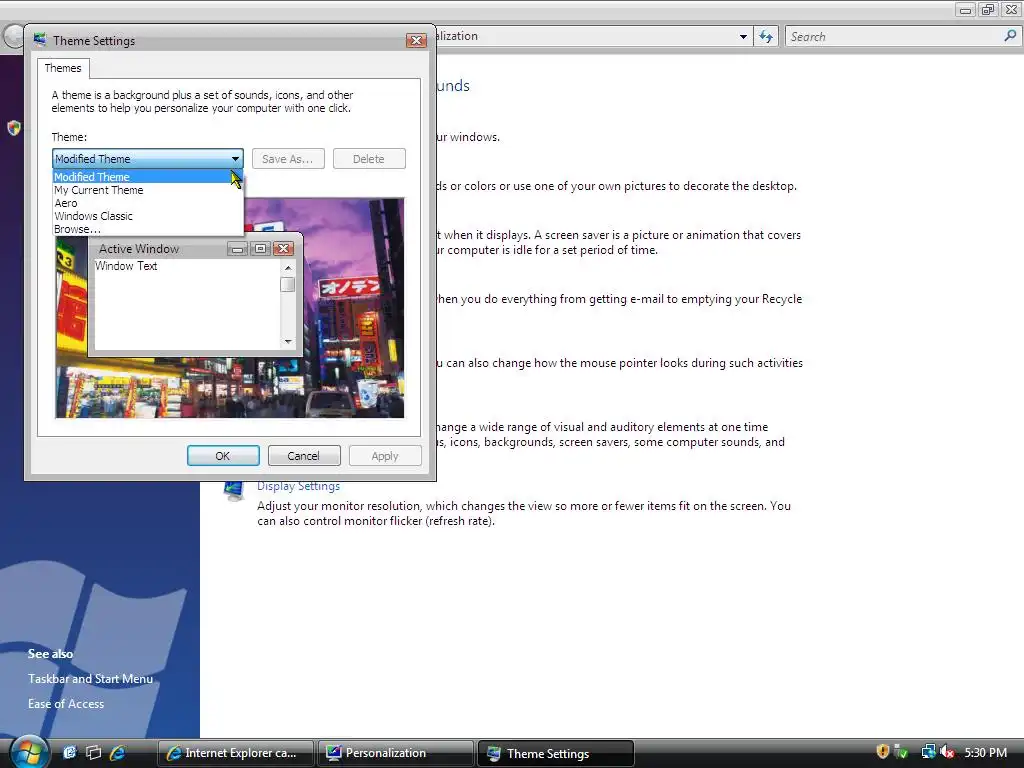This screenshot has height=768, width=1024.
Task: Click the Save As... button
Action: tap(288, 159)
